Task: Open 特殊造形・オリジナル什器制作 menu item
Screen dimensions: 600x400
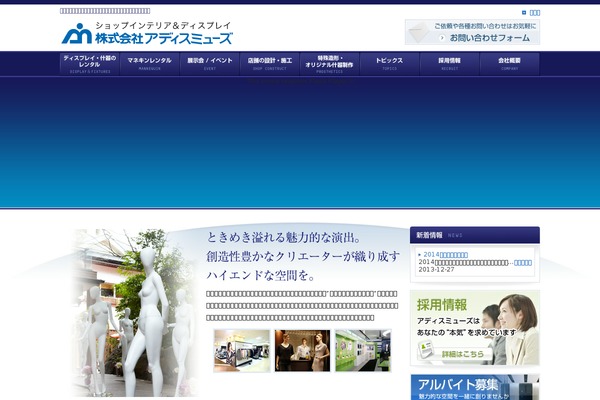Action: point(329,64)
